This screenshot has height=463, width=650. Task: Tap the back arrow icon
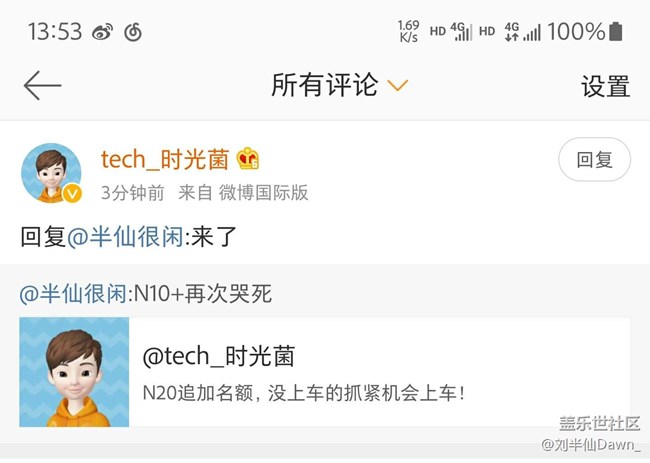click(x=42, y=86)
